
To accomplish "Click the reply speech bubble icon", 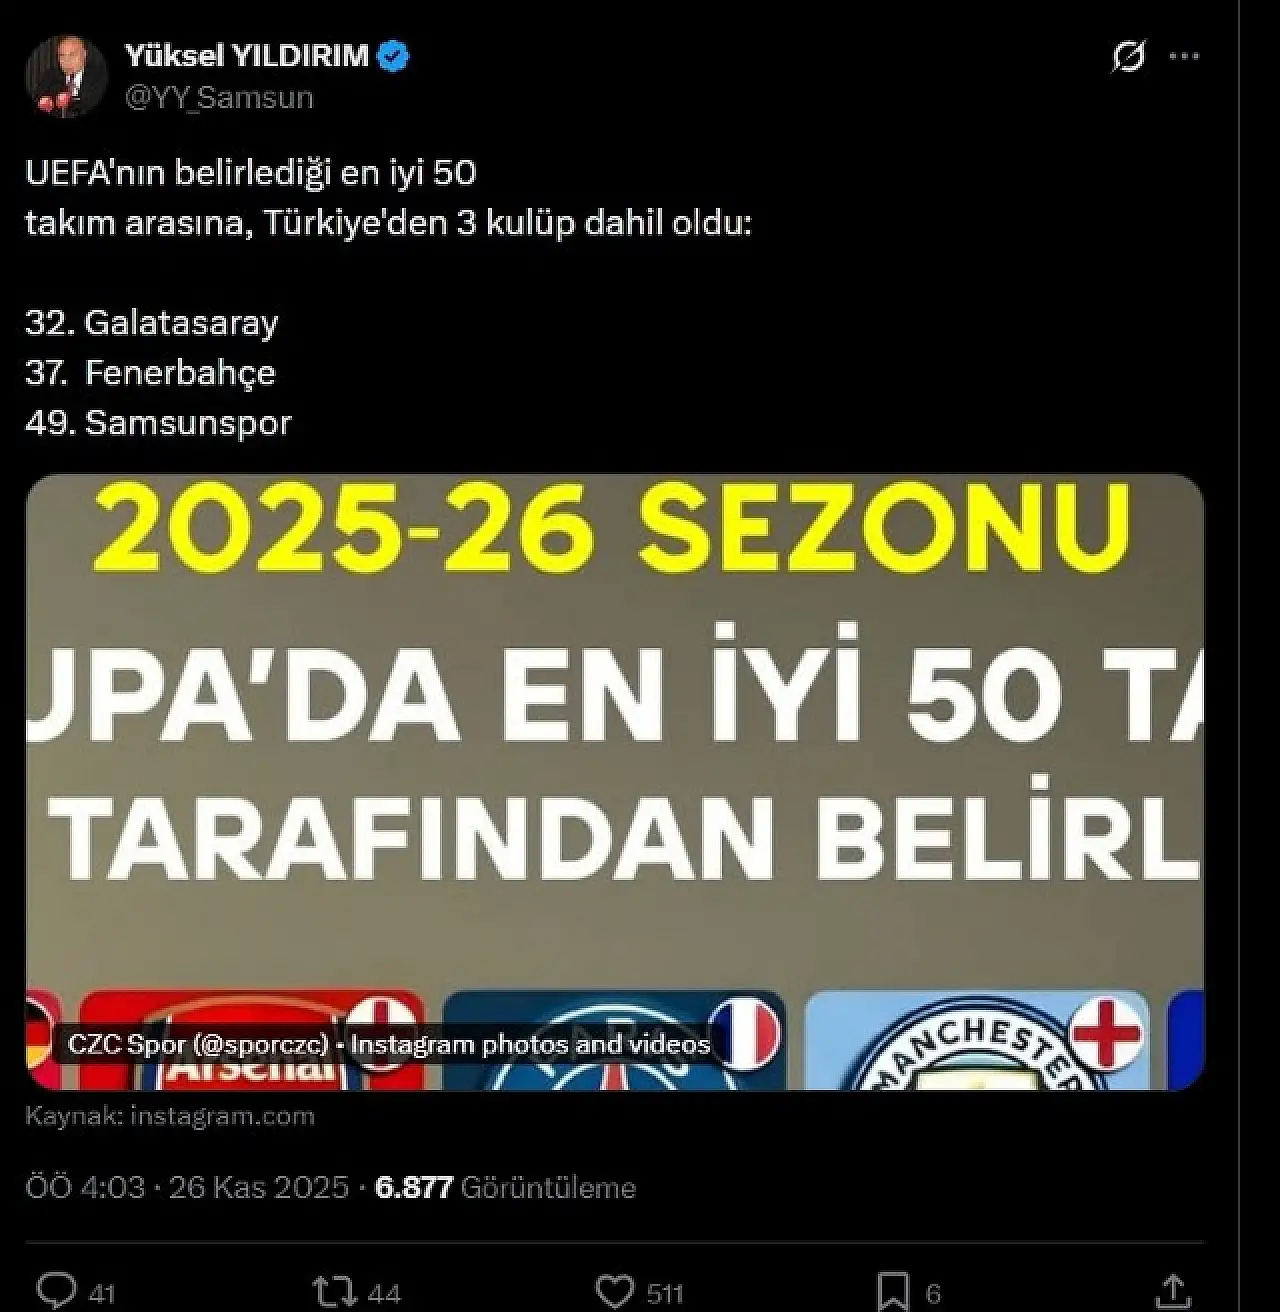I will [x=56, y=1290].
